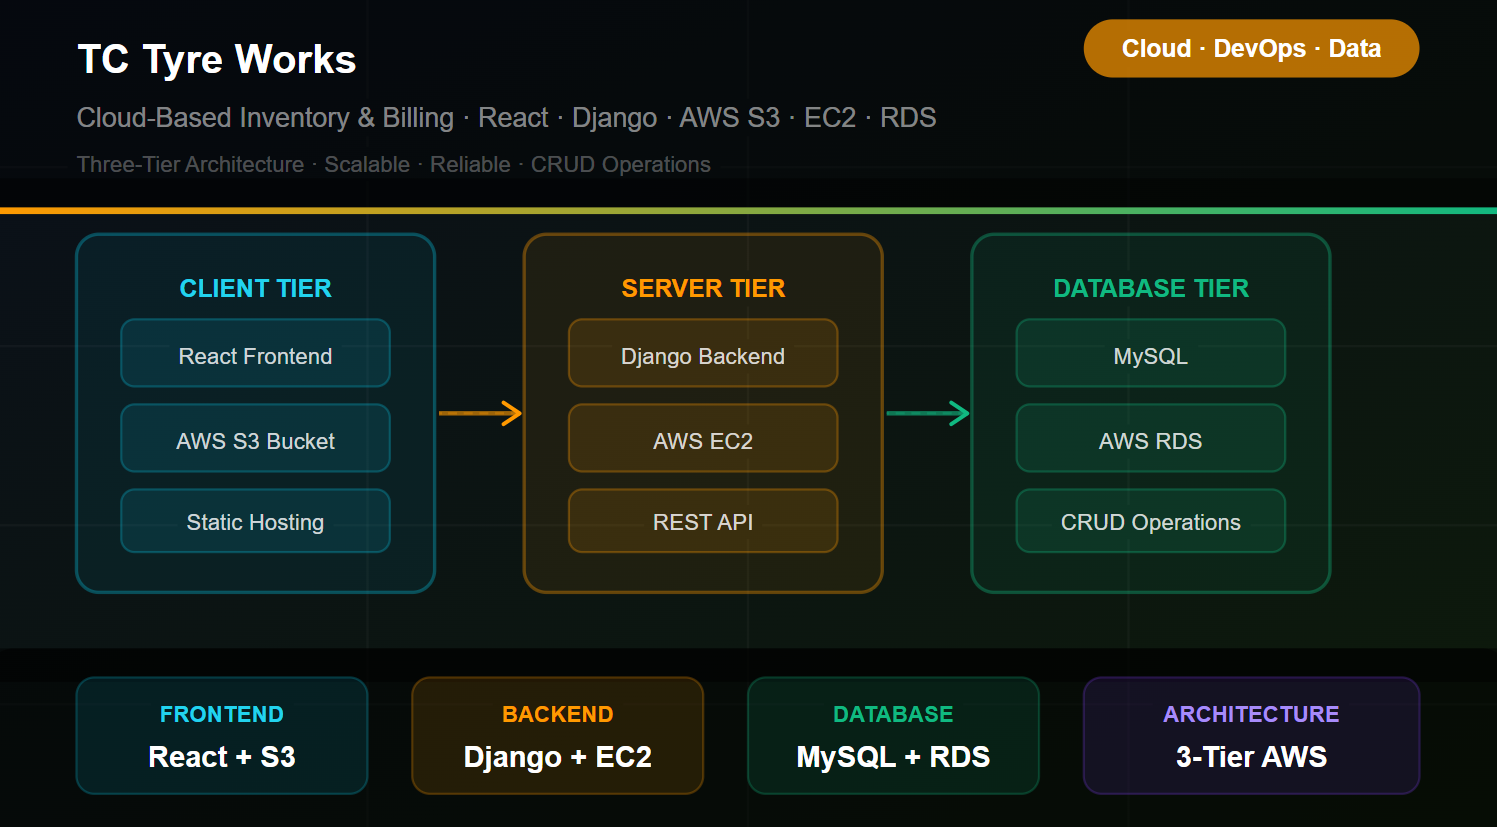
Task: Select the 3-Tier AWS value
Action: click(x=1251, y=757)
